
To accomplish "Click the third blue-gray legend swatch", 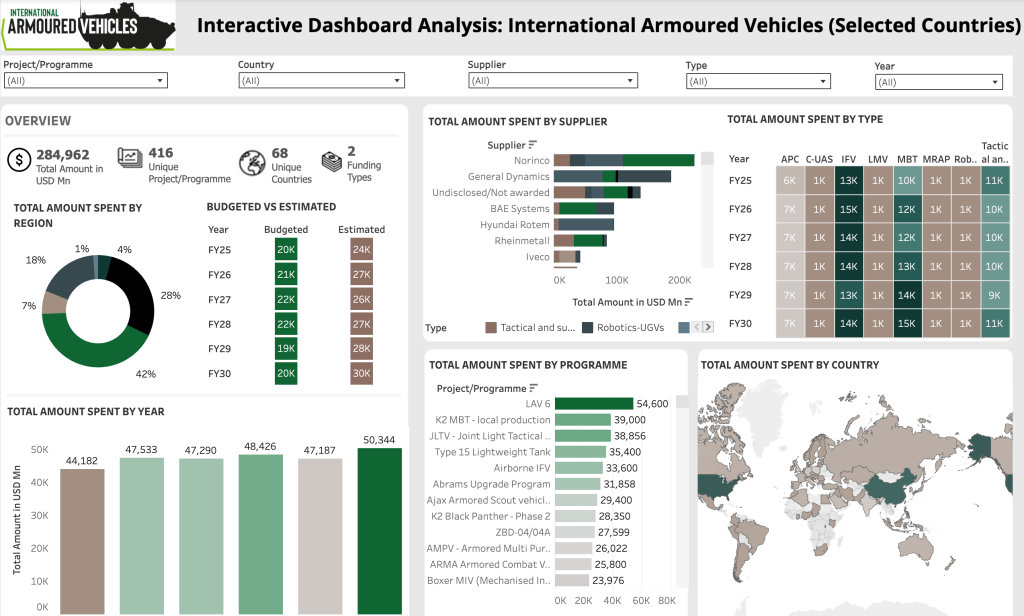I will coord(684,327).
